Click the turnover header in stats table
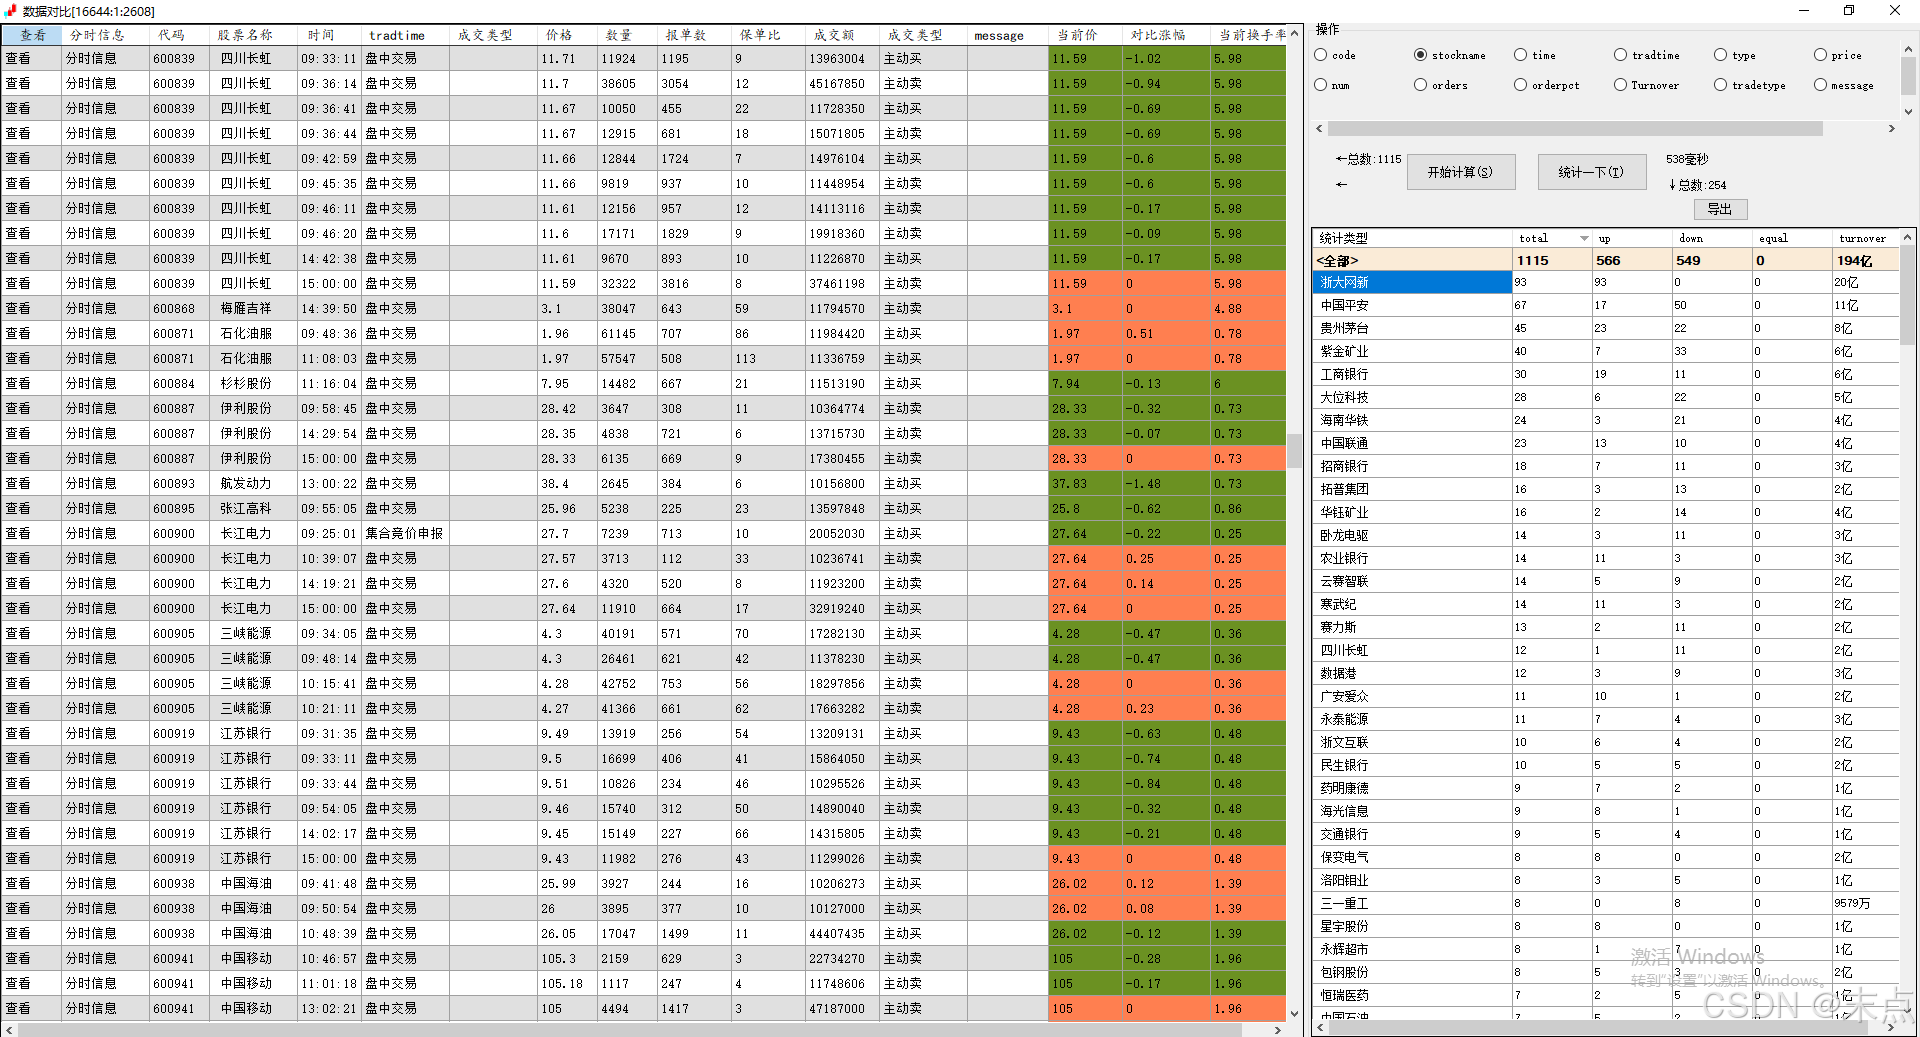 point(1865,238)
